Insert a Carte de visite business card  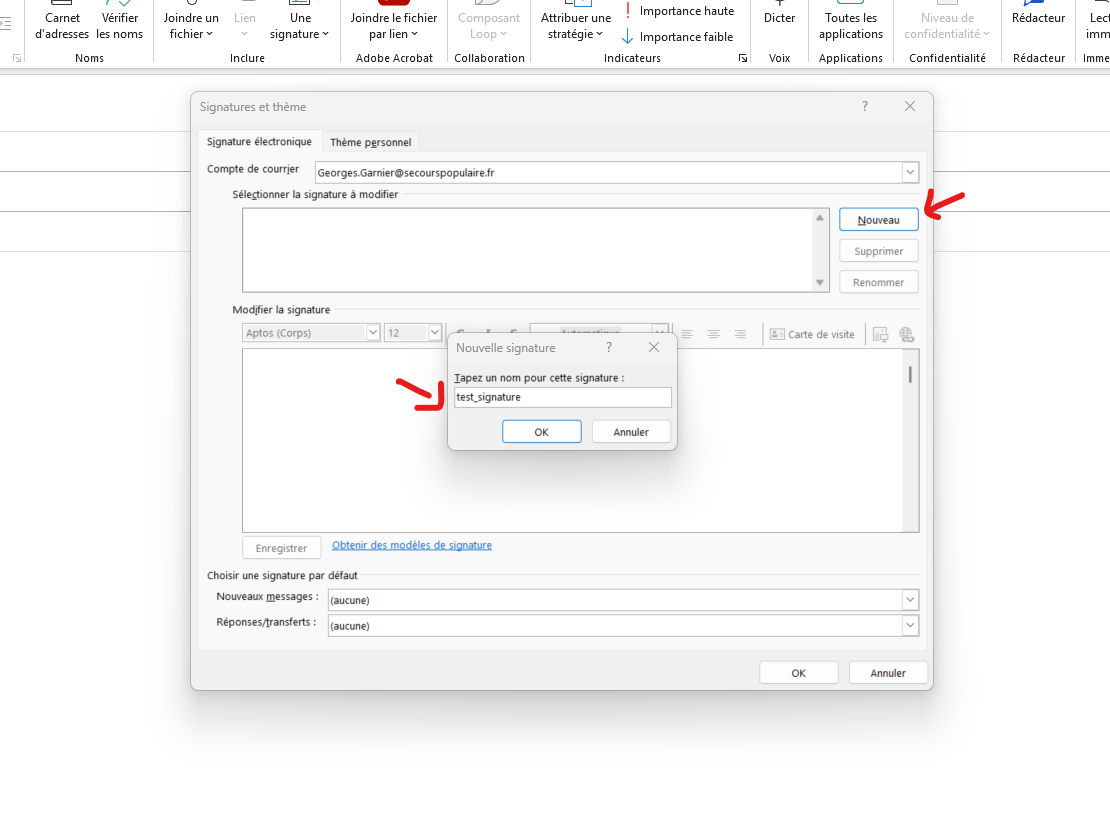point(812,334)
